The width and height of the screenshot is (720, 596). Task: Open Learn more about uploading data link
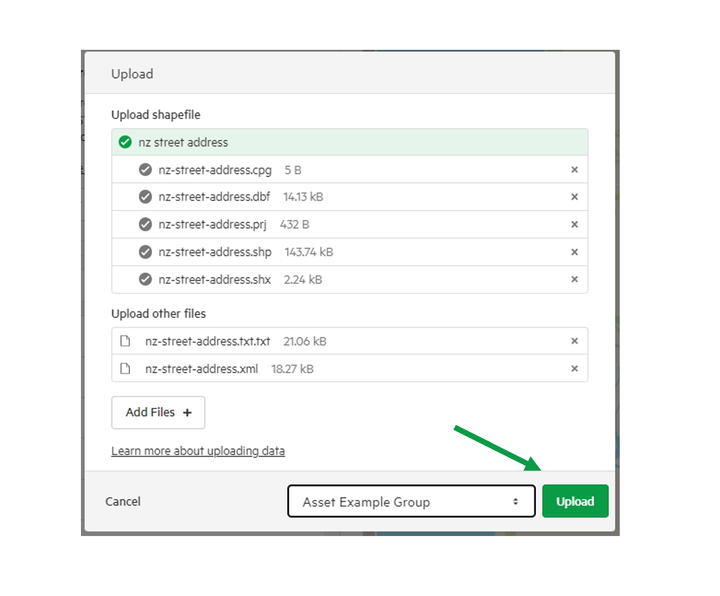click(198, 451)
